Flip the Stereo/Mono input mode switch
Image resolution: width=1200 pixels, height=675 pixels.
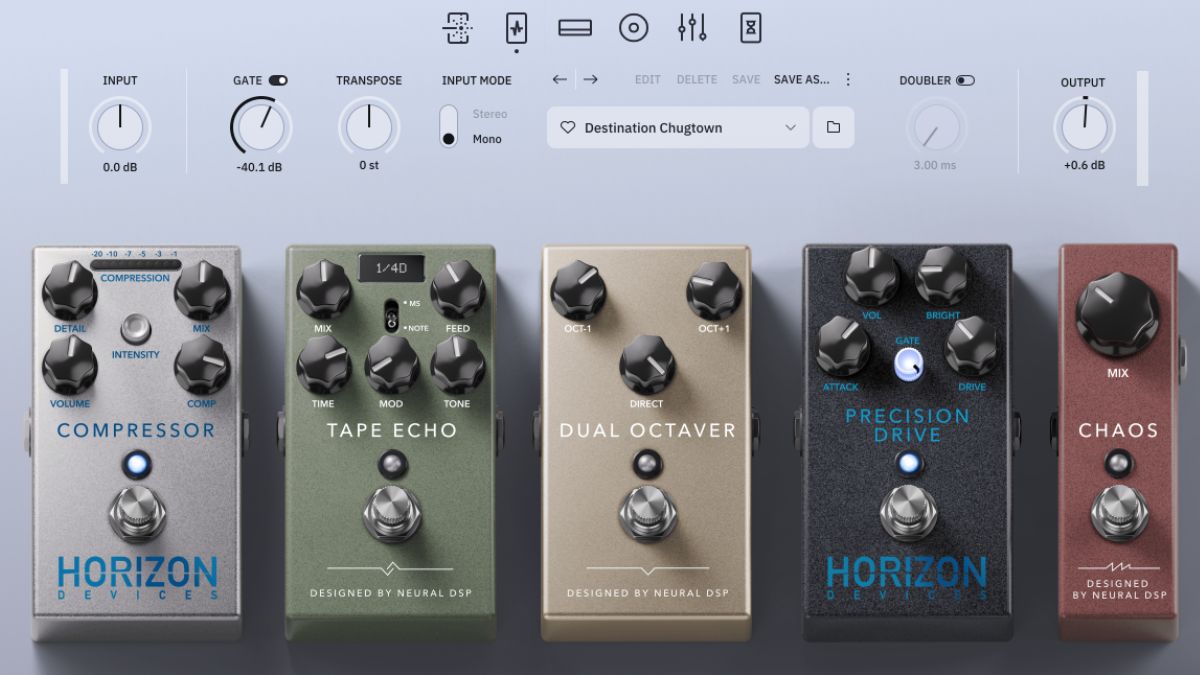(x=449, y=126)
